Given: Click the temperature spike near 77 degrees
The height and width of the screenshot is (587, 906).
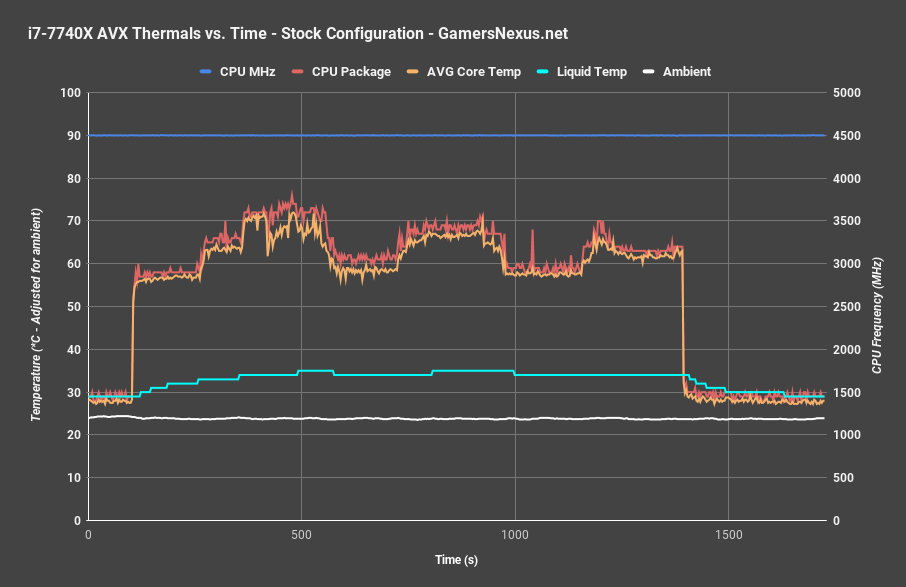Looking at the screenshot, I should [292, 190].
